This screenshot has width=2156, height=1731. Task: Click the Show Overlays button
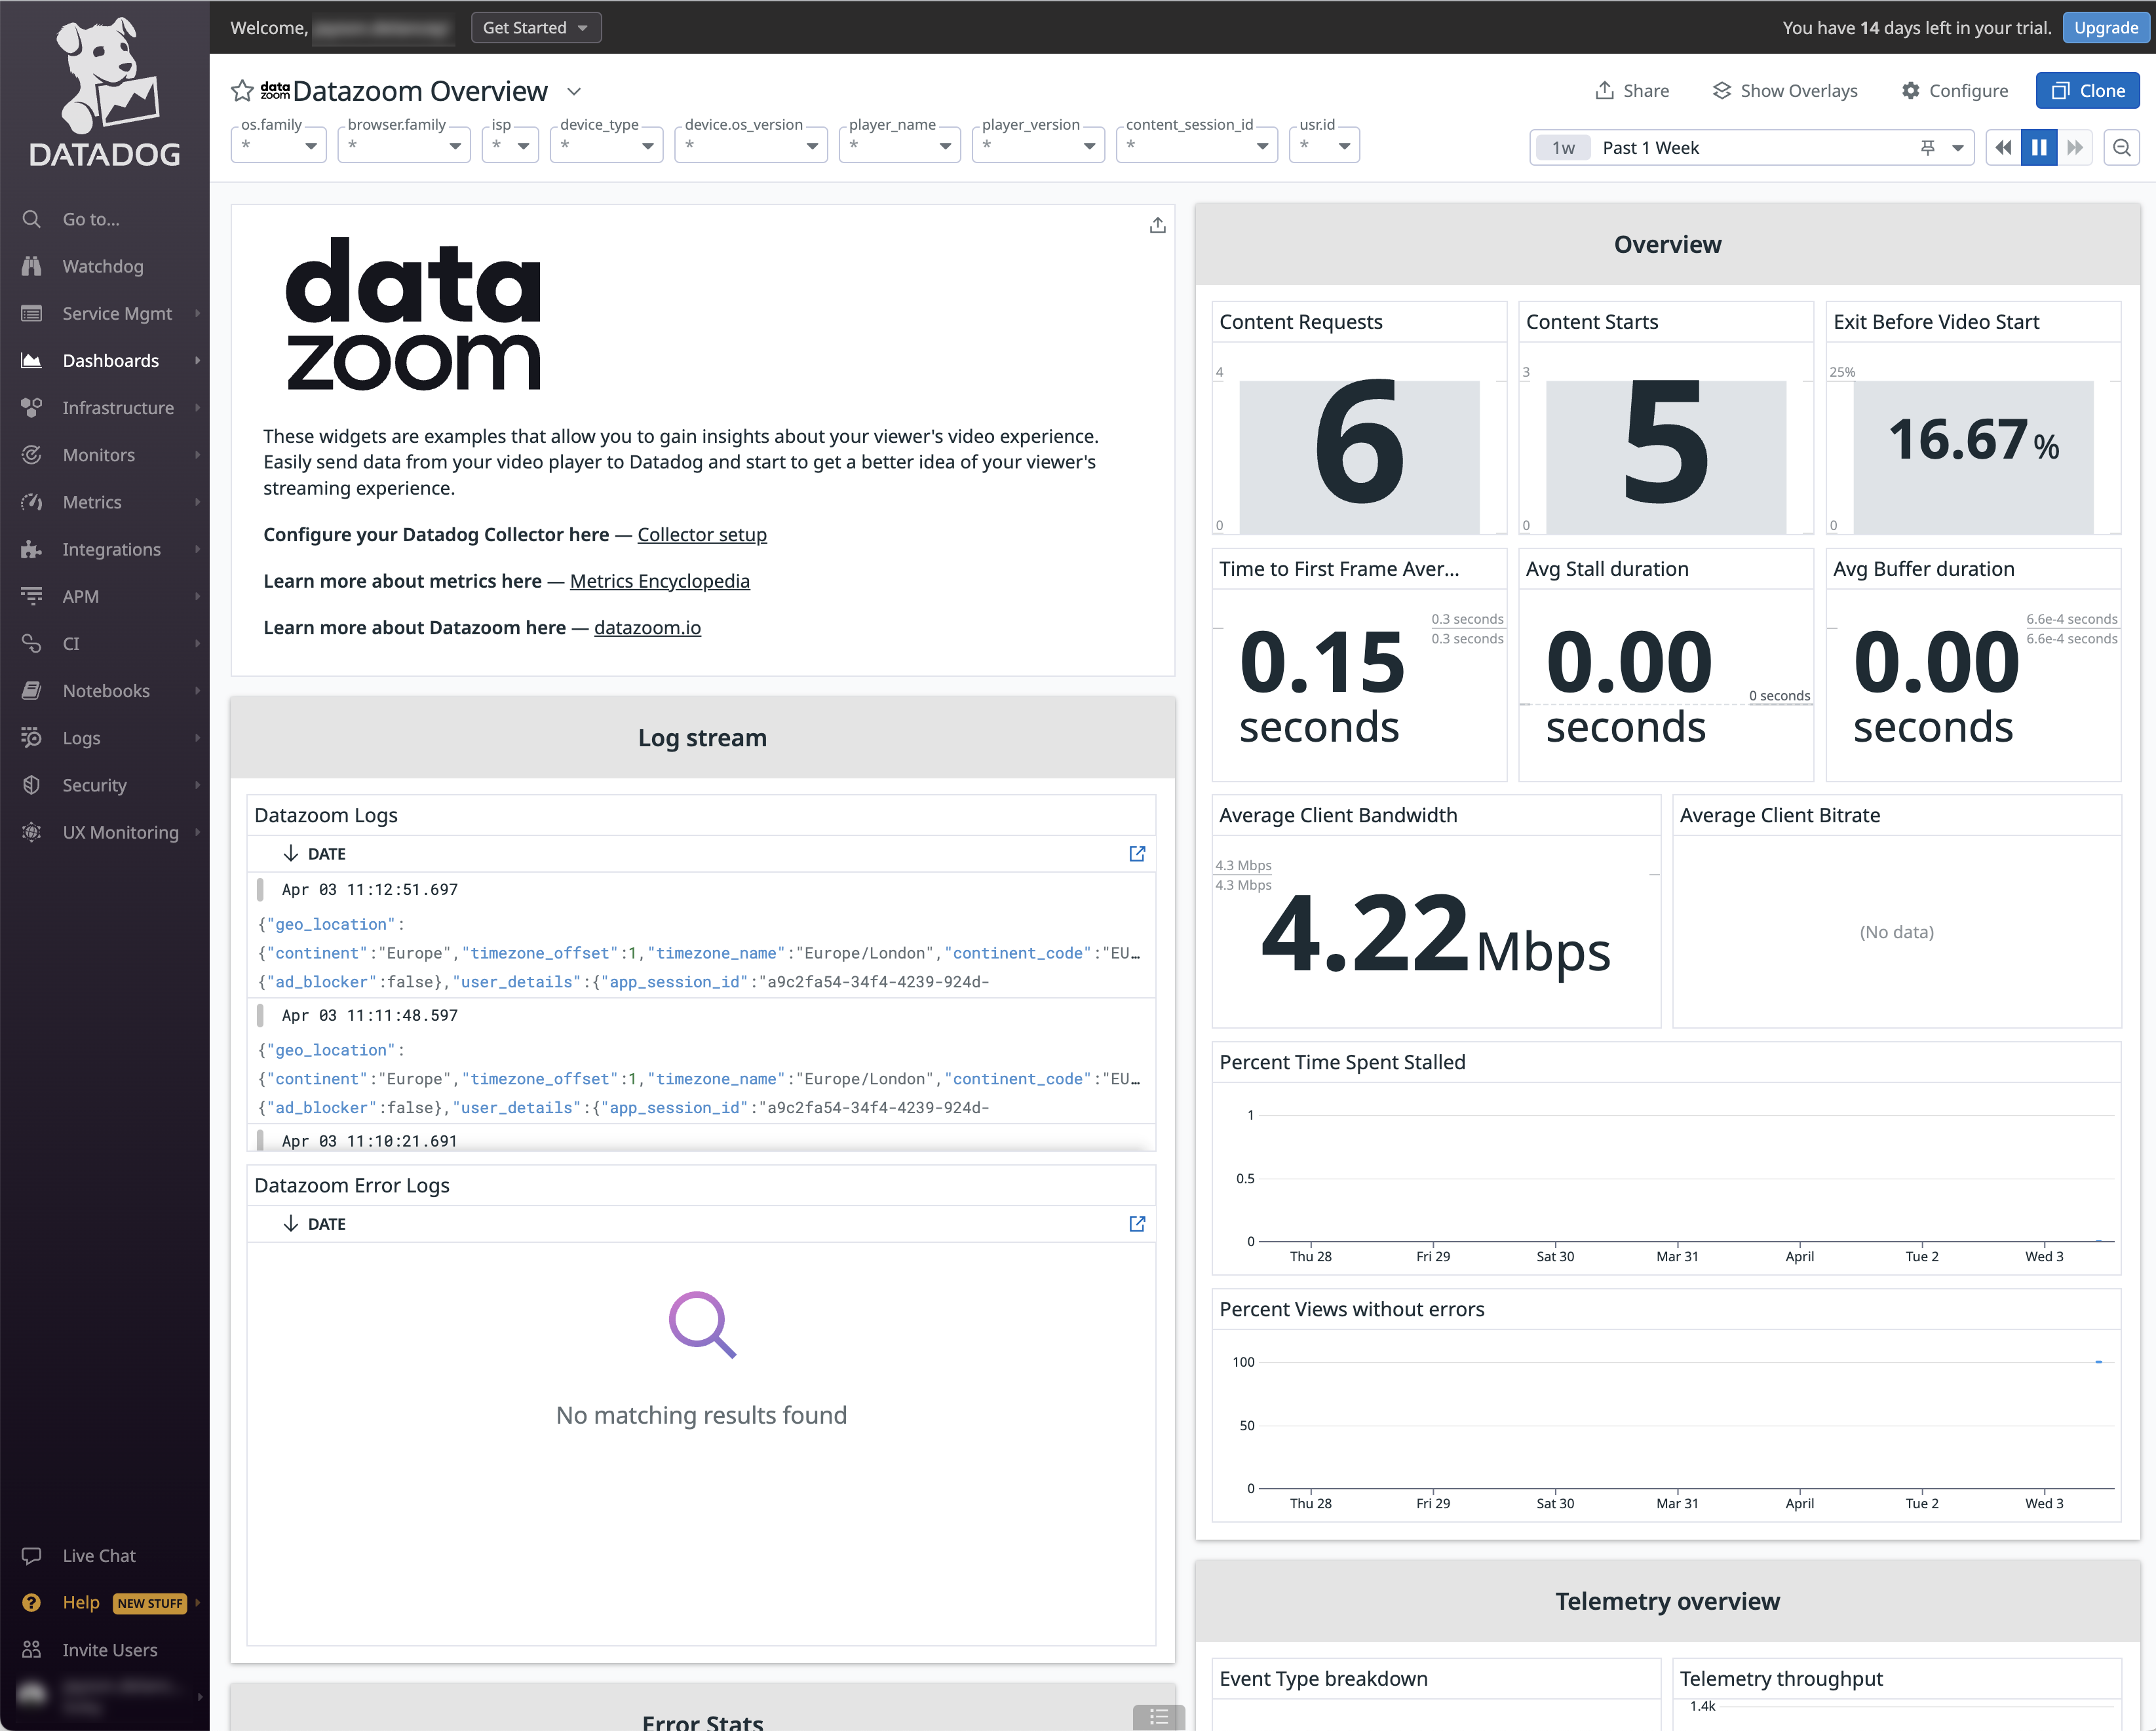[x=1785, y=91]
